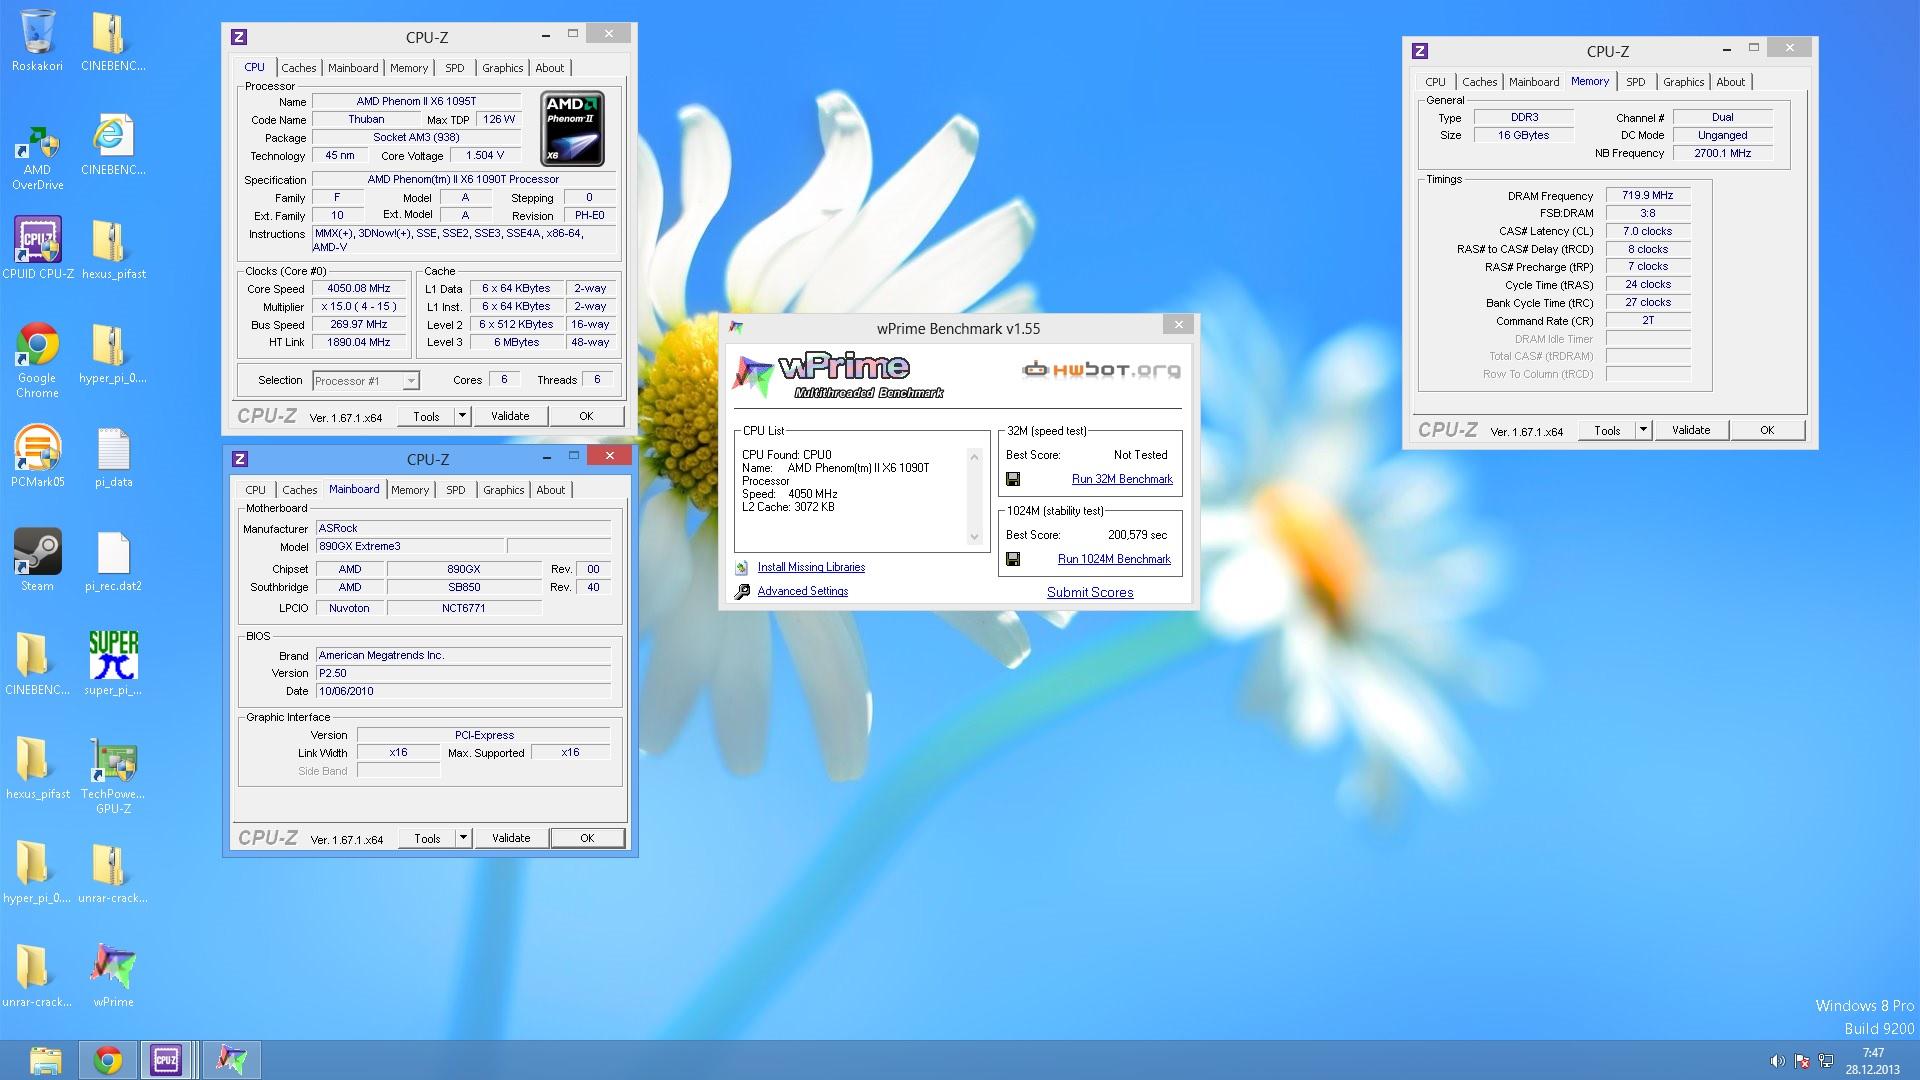
Task: Switch to wPrime in the taskbar
Action: [x=232, y=1060]
